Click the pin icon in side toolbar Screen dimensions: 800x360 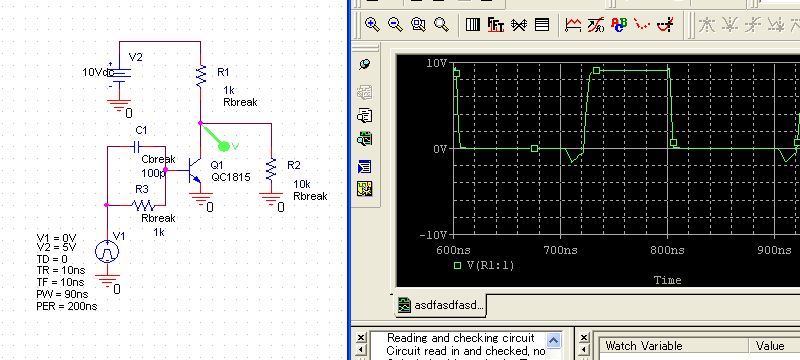coord(365,64)
